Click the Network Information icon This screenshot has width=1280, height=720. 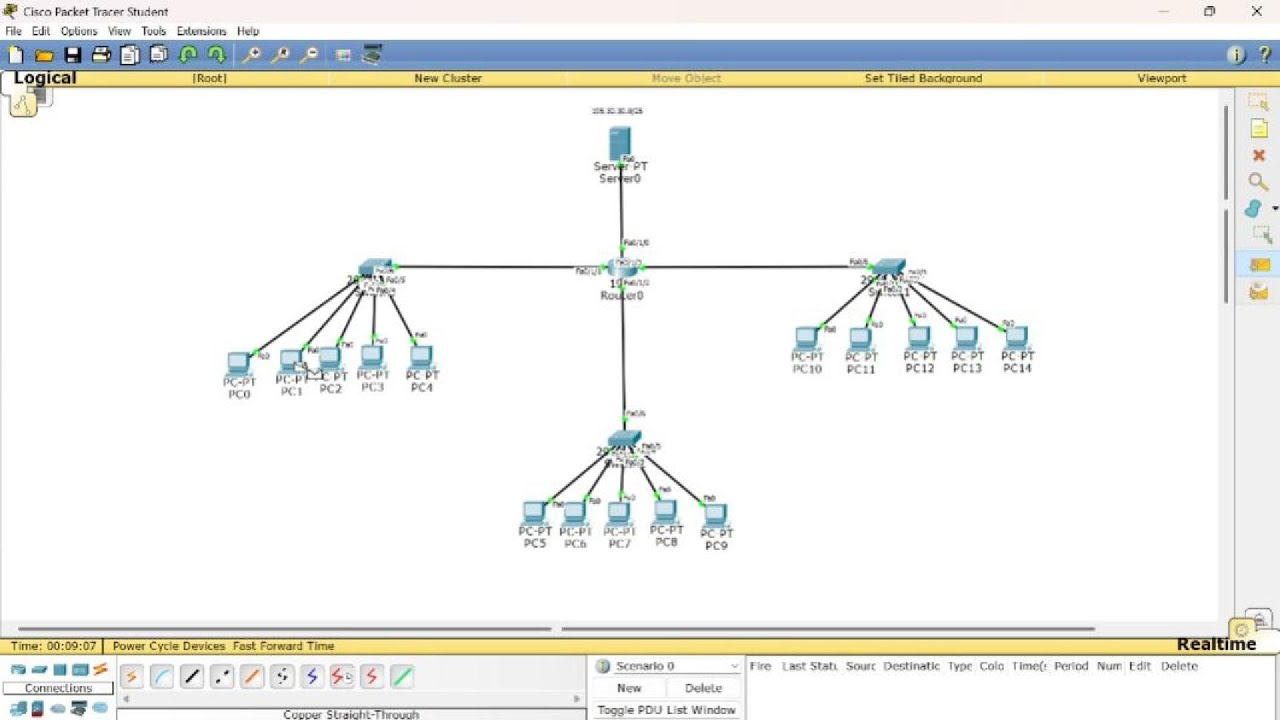(1236, 55)
